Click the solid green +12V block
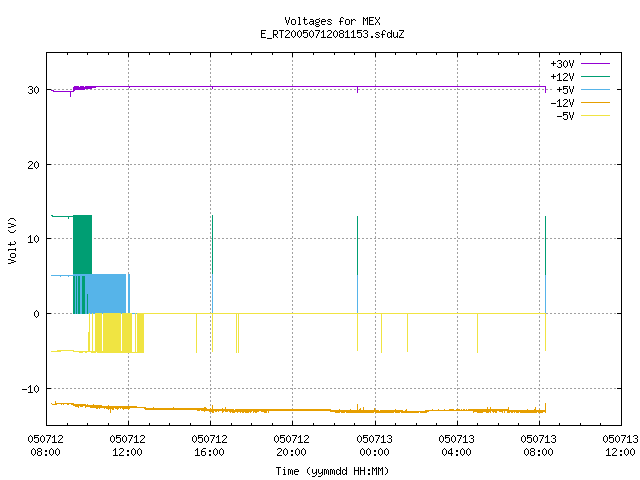Screen dimensions: 640x480 tap(82, 244)
